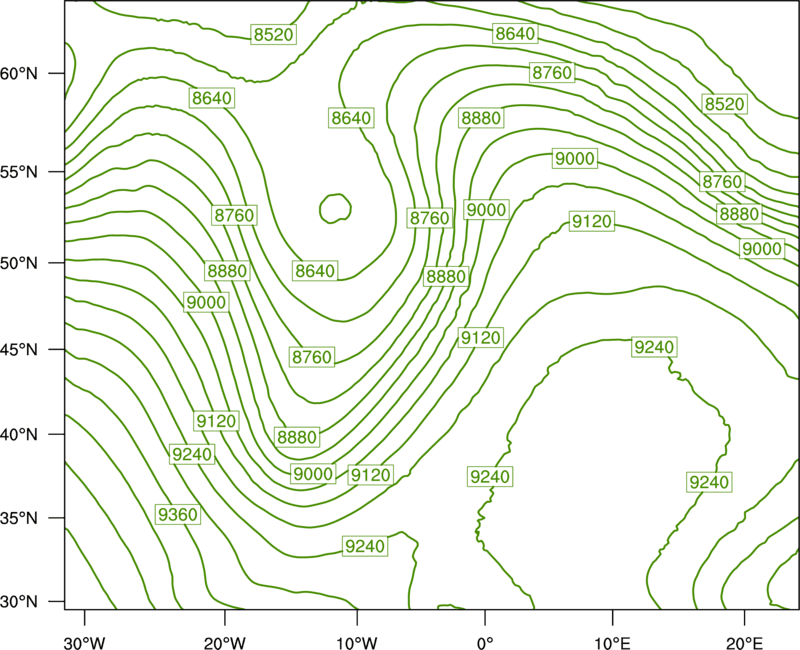Click the 0° longitude axis label
Image resolution: width=800 pixels, height=650 pixels.
[485, 642]
